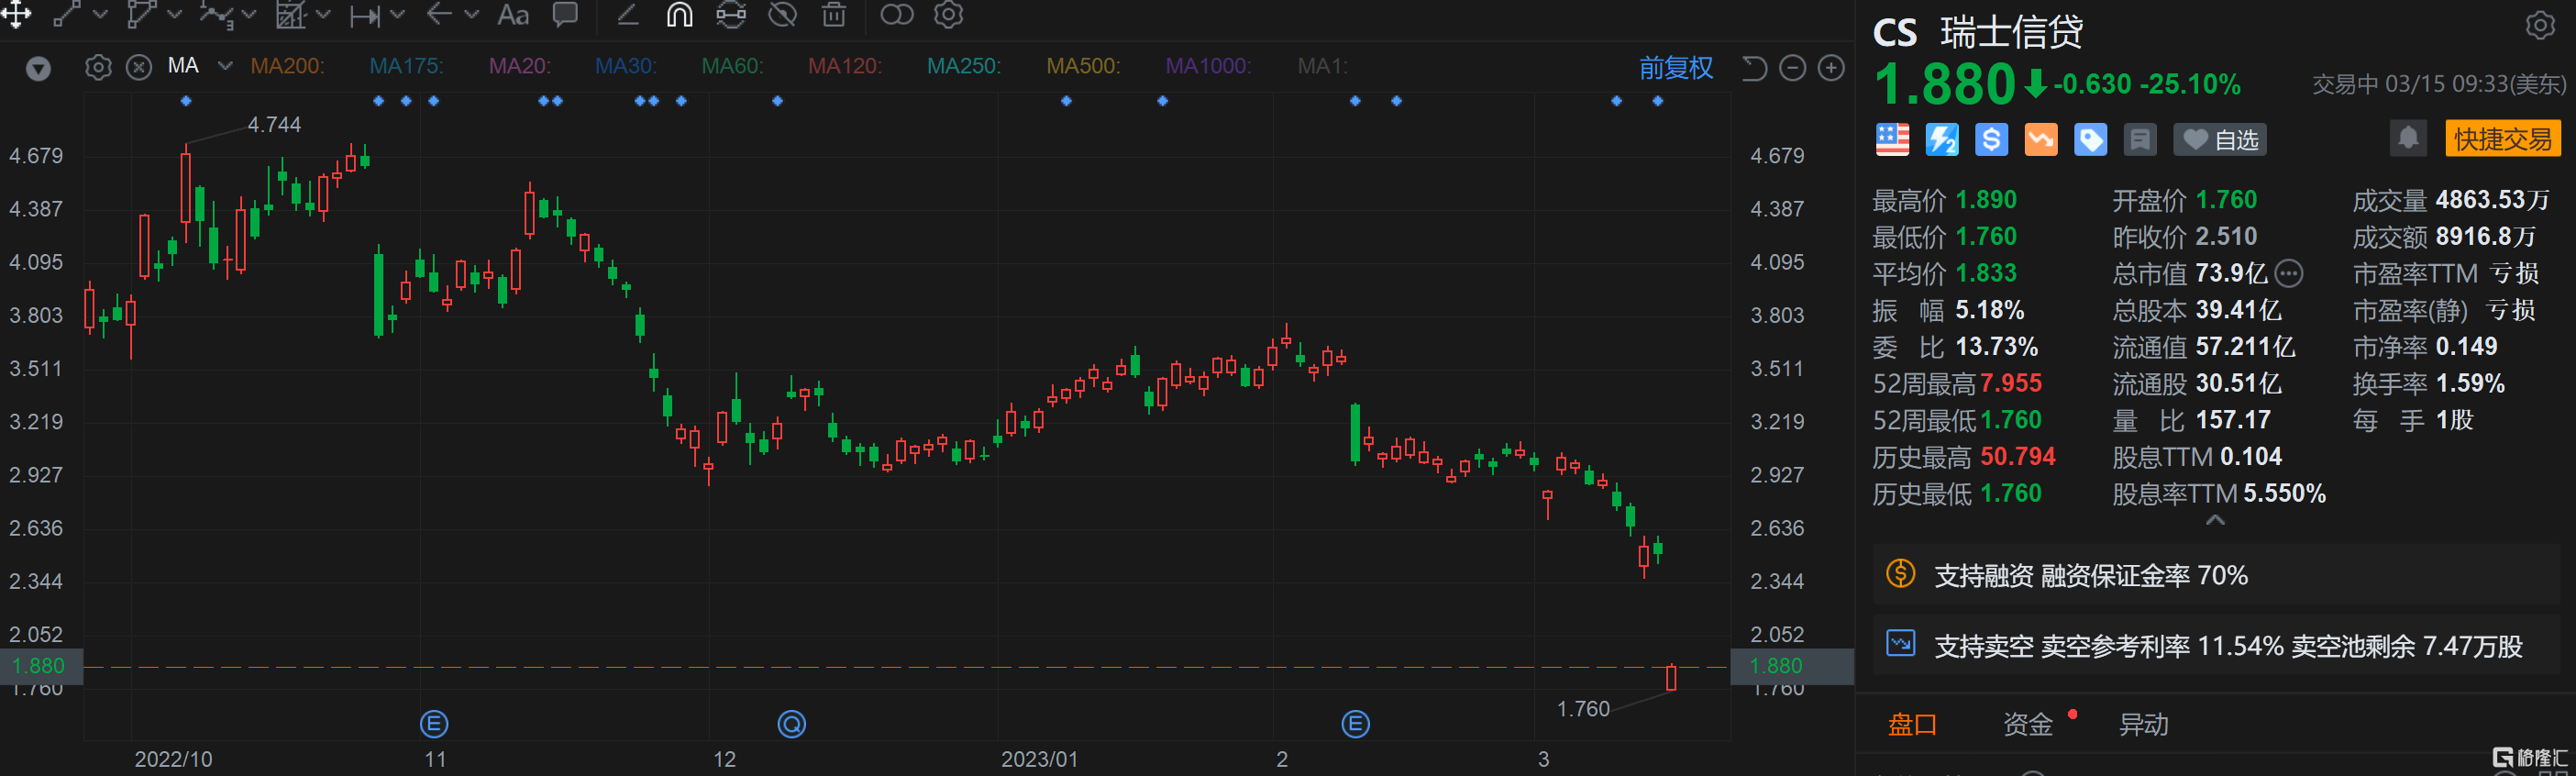The image size is (2576, 776).
Task: Click the November earnings E marker
Action: point(433,723)
